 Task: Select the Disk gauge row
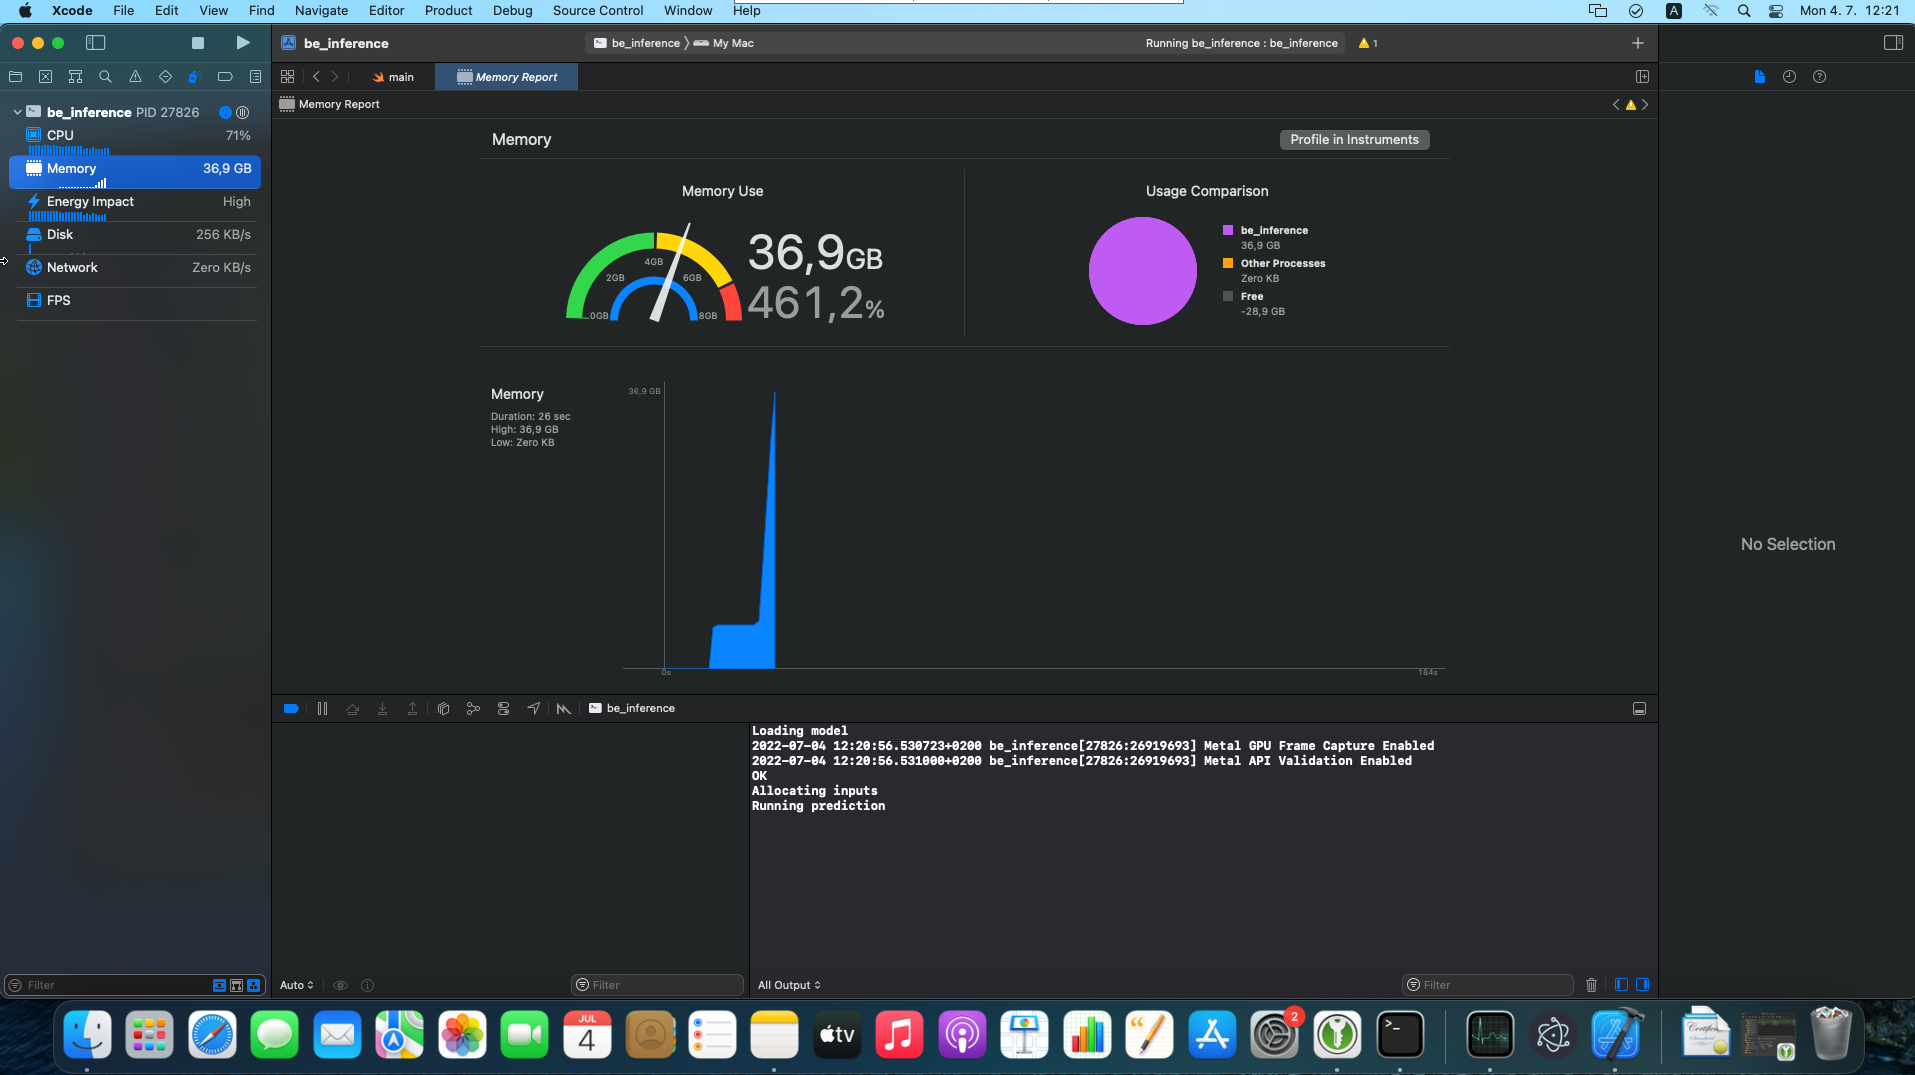135,236
